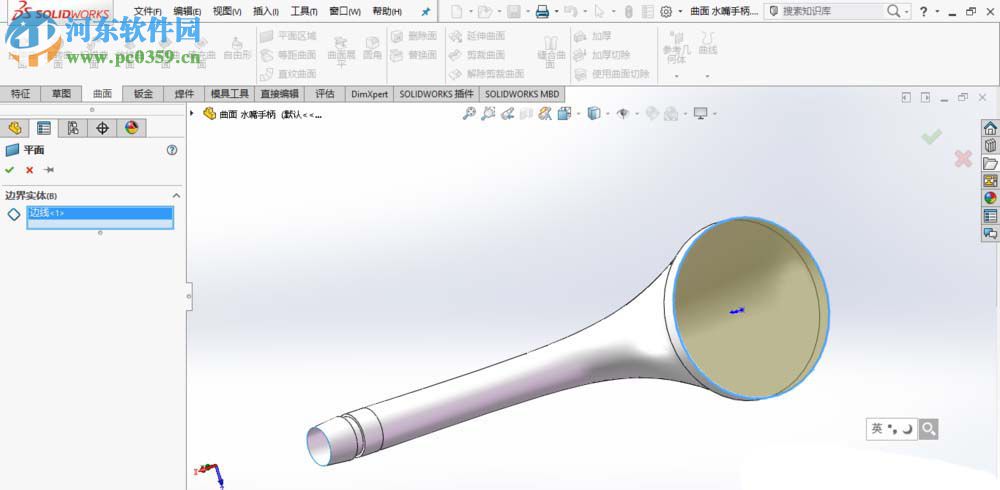This screenshot has width=1000, height=490.
Task: Open the Print dropdown arrow
Action: [x=557, y=11]
